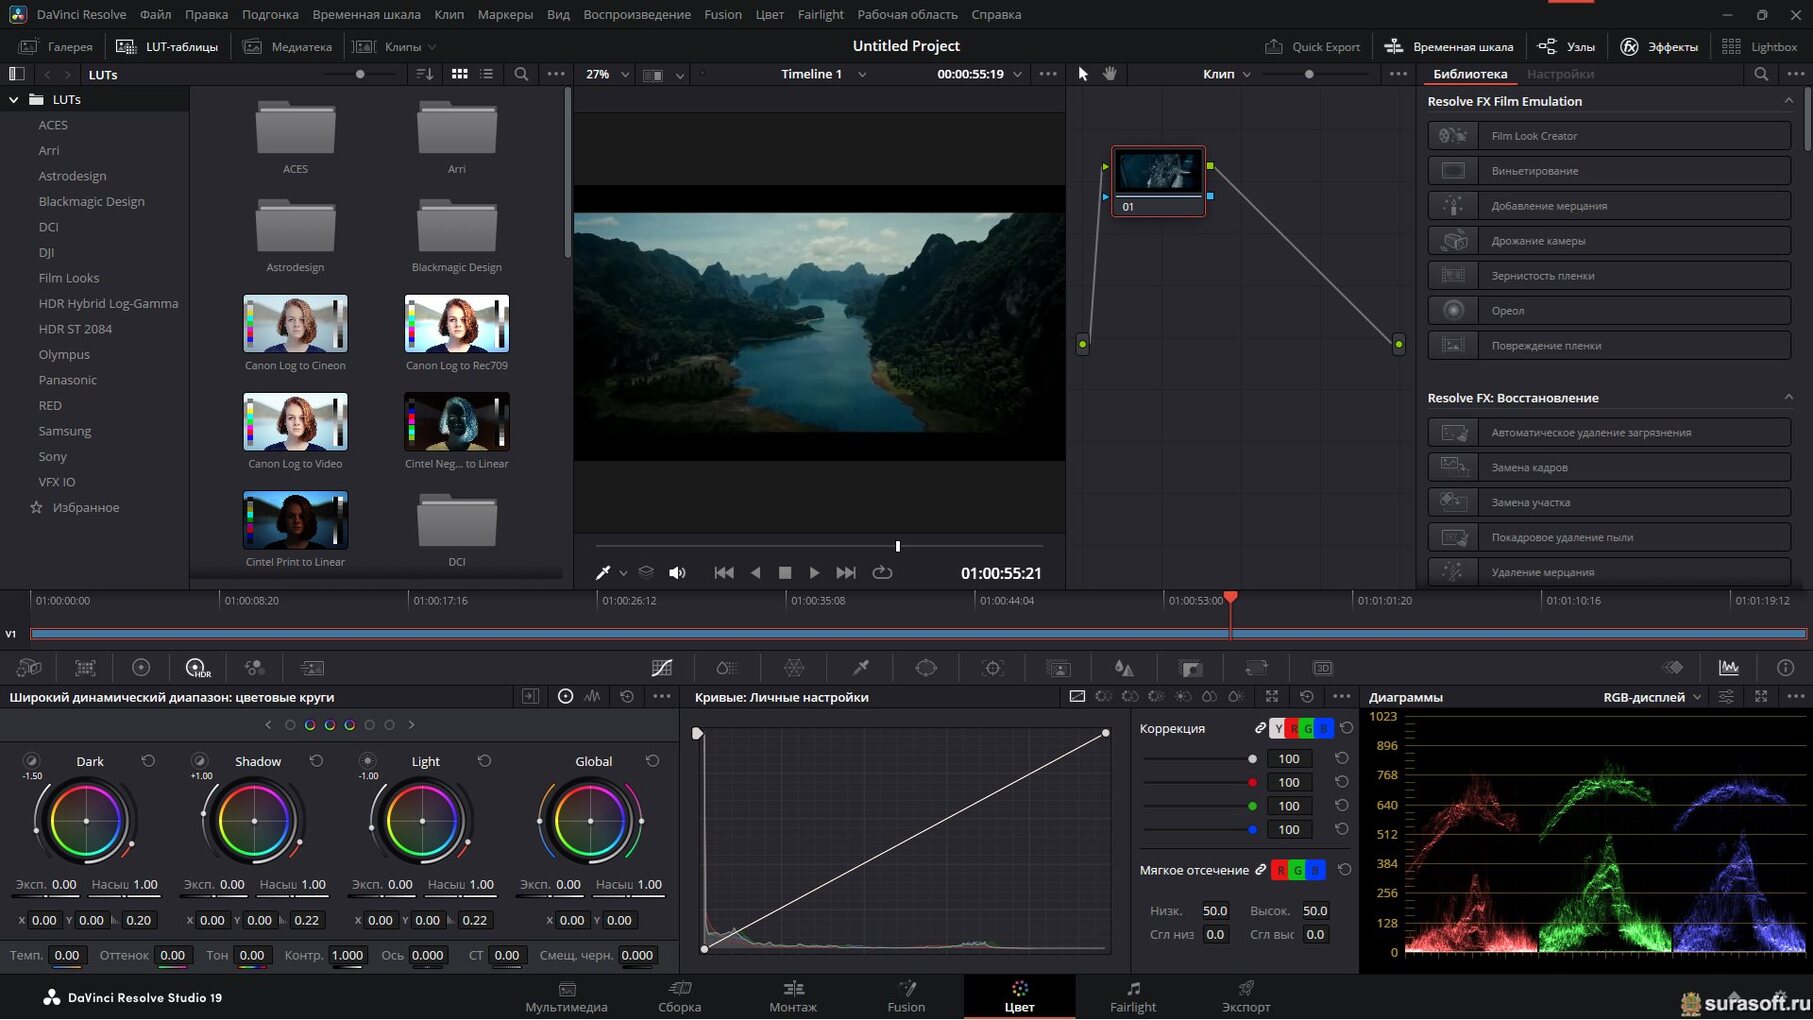Adjust the Global color wheel
This screenshot has height=1020, width=1813.
pos(591,821)
